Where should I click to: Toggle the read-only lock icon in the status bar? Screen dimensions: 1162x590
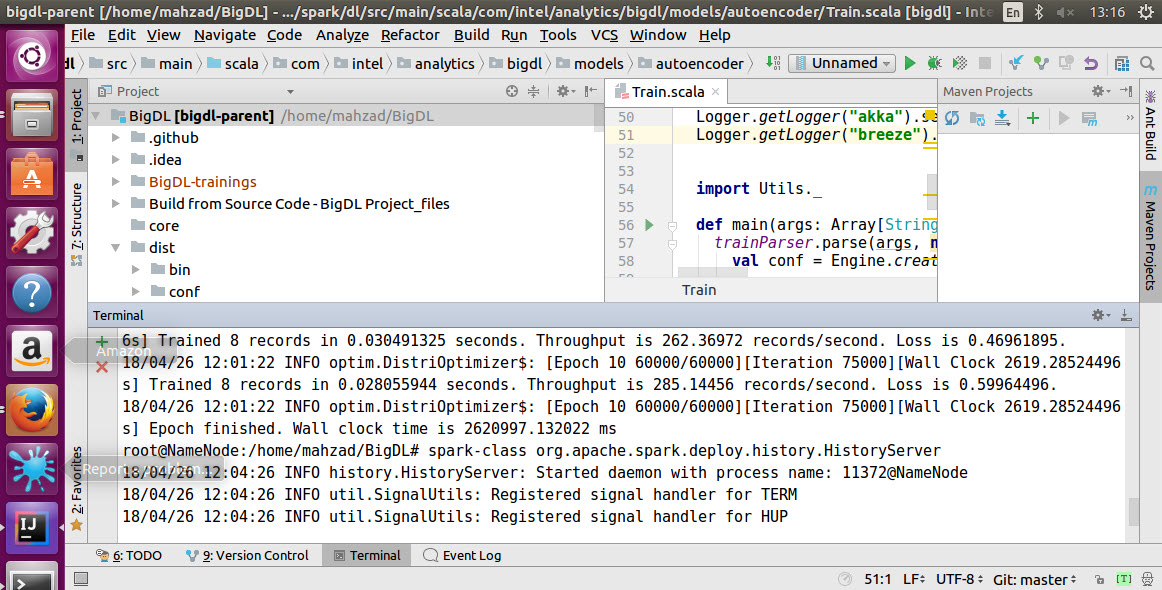[x=1100, y=579]
